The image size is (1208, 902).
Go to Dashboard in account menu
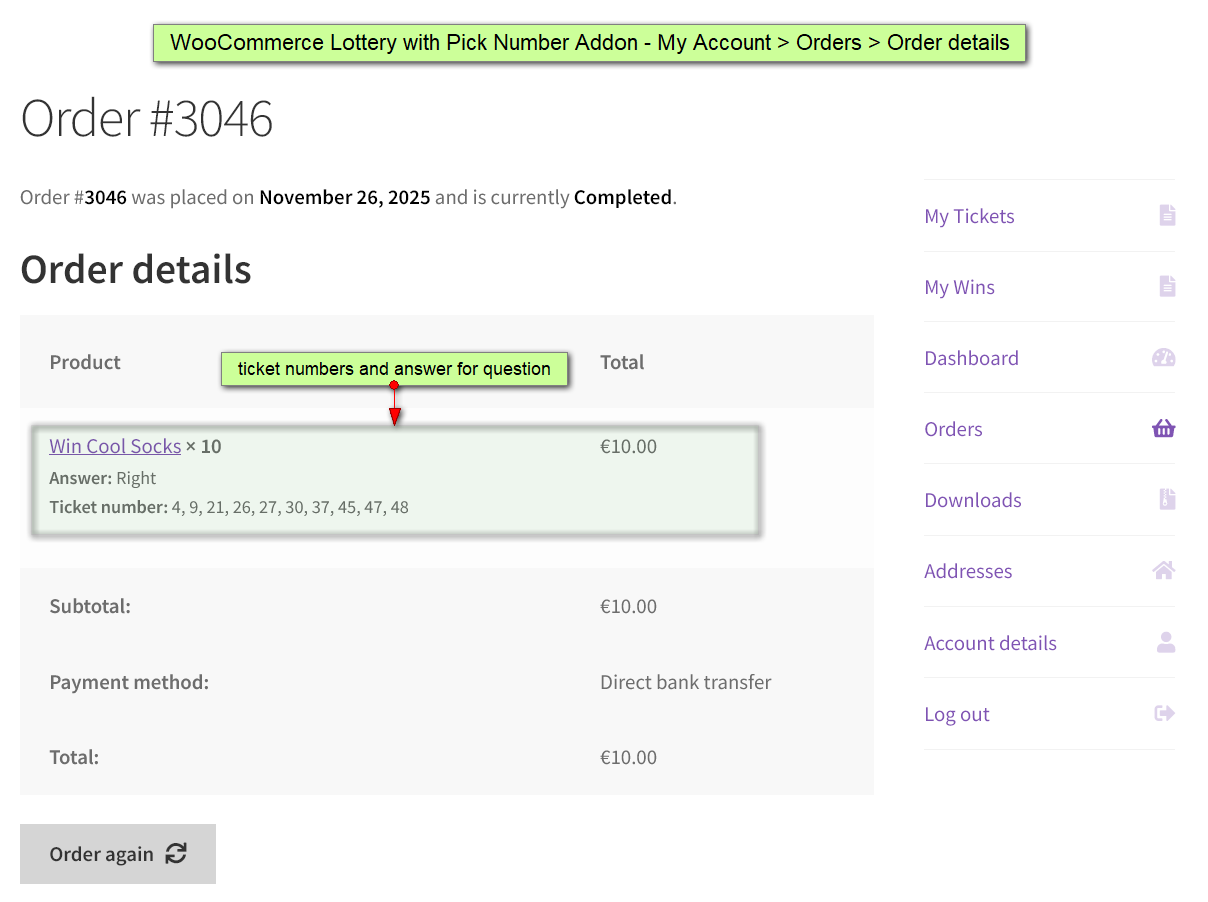point(971,358)
